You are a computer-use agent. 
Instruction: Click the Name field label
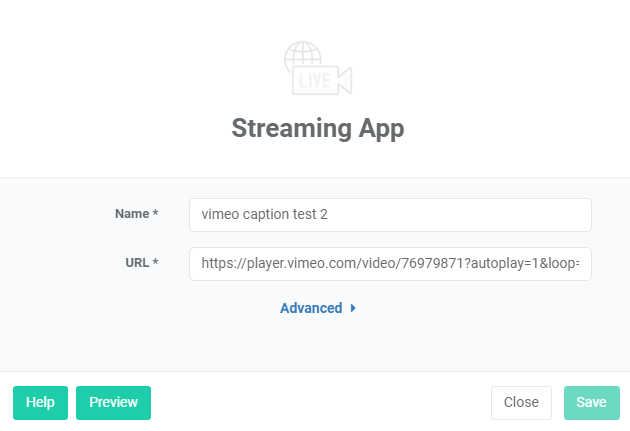131,214
